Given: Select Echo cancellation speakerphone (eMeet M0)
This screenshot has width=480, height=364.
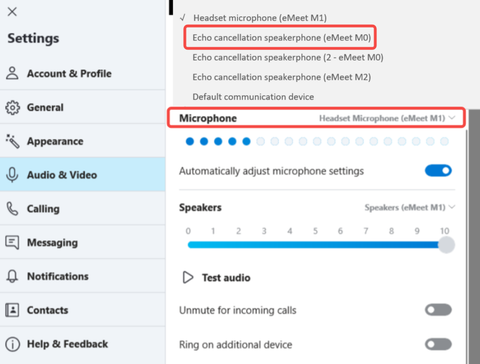Looking at the screenshot, I should pos(282,38).
